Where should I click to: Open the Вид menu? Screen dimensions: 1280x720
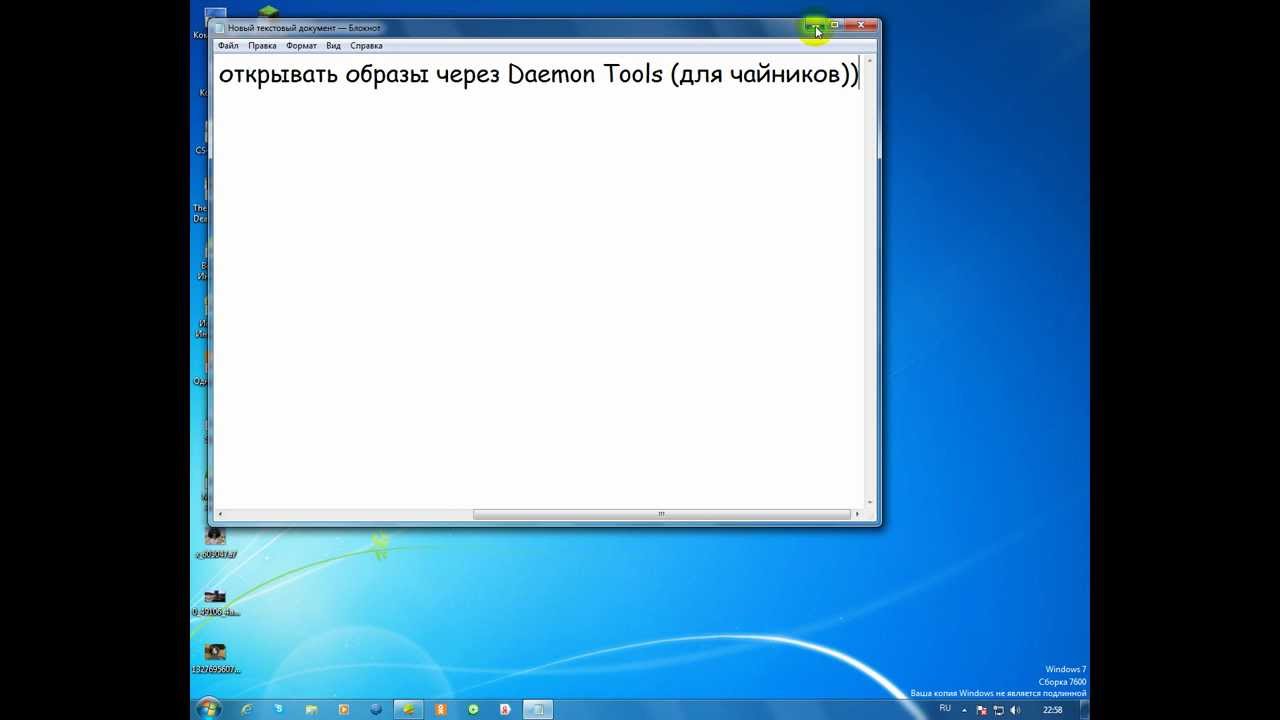point(333,46)
